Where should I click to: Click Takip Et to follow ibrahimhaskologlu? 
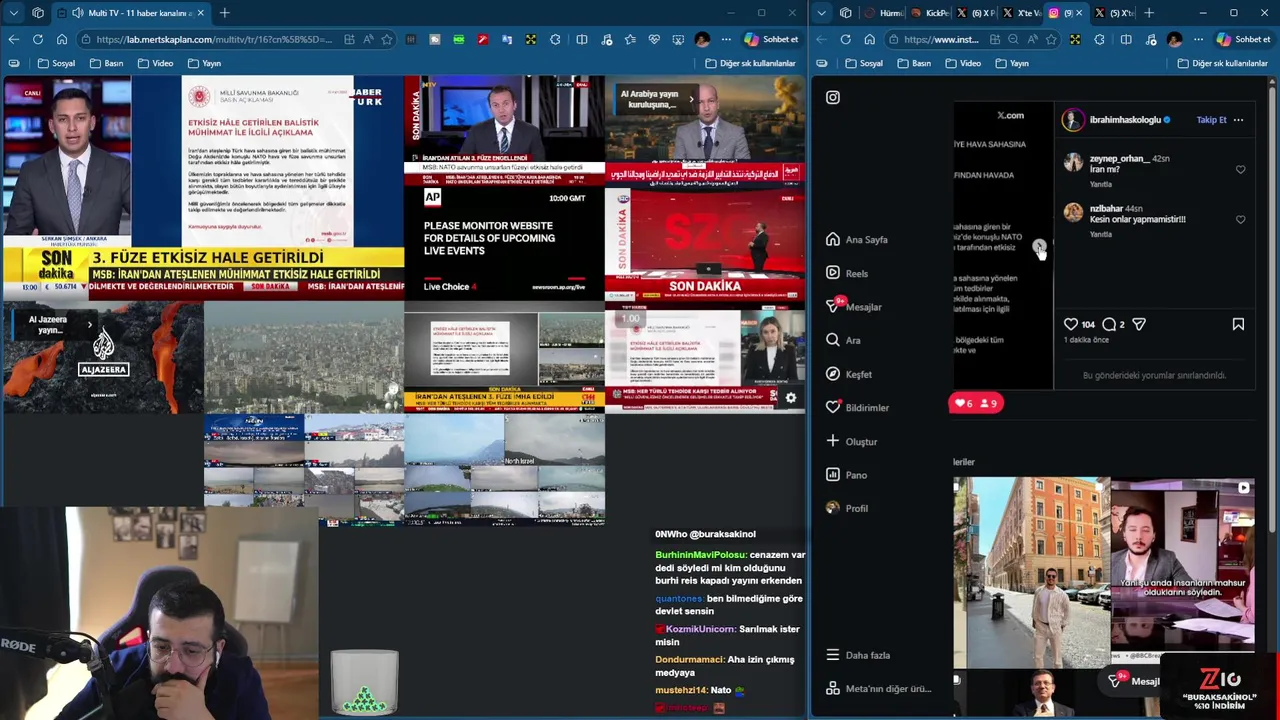pyautogui.click(x=1211, y=120)
